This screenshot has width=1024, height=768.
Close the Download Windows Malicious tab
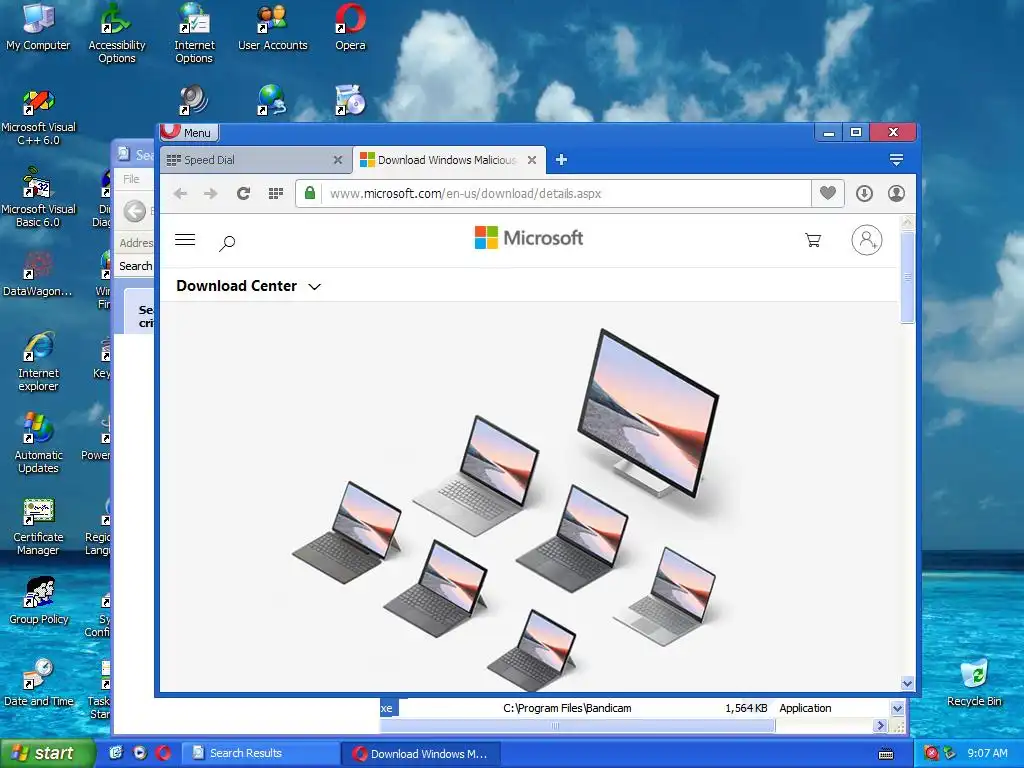(x=532, y=160)
